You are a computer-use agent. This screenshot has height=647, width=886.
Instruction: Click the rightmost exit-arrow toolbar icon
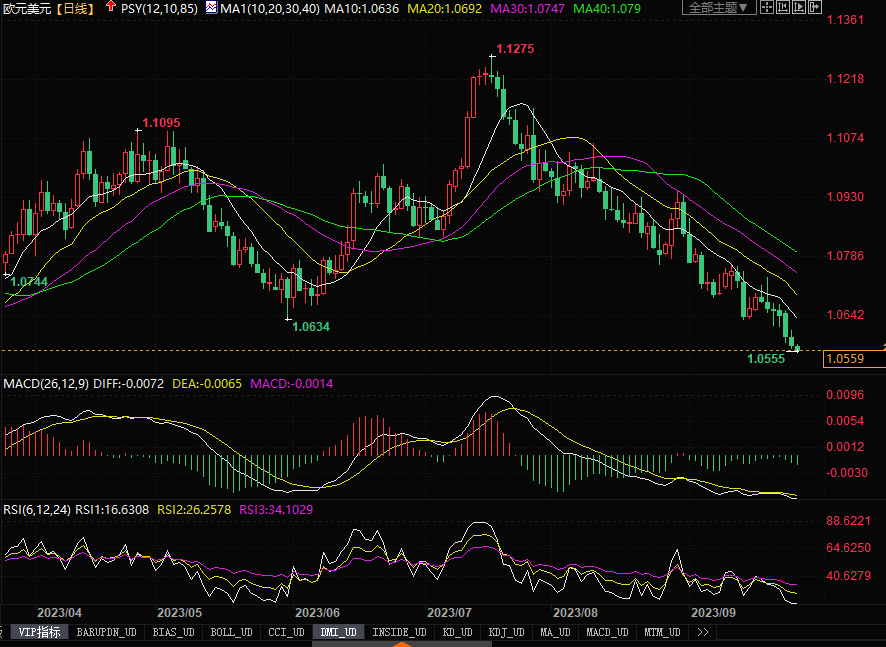812,8
